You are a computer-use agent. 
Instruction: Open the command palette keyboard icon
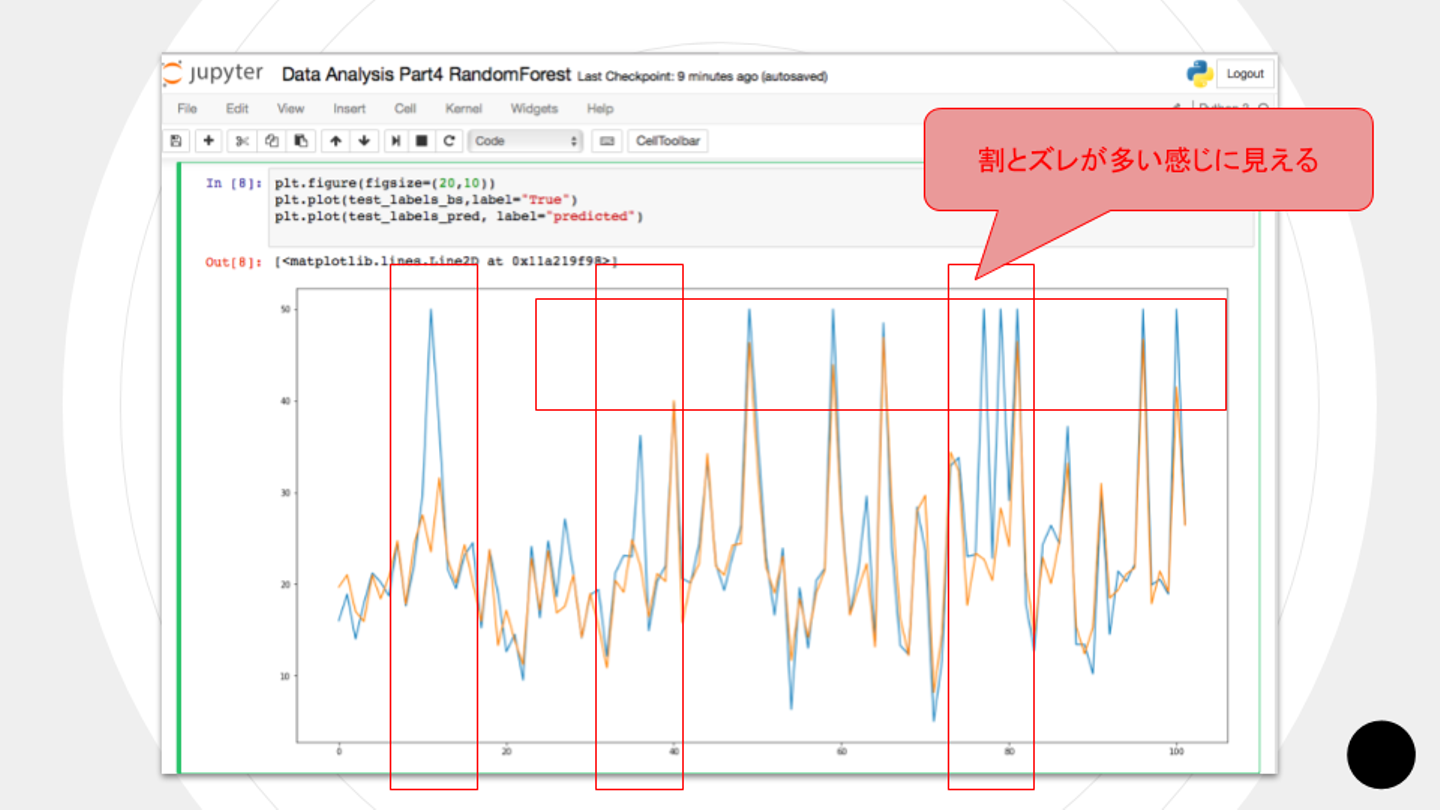[x=606, y=141]
